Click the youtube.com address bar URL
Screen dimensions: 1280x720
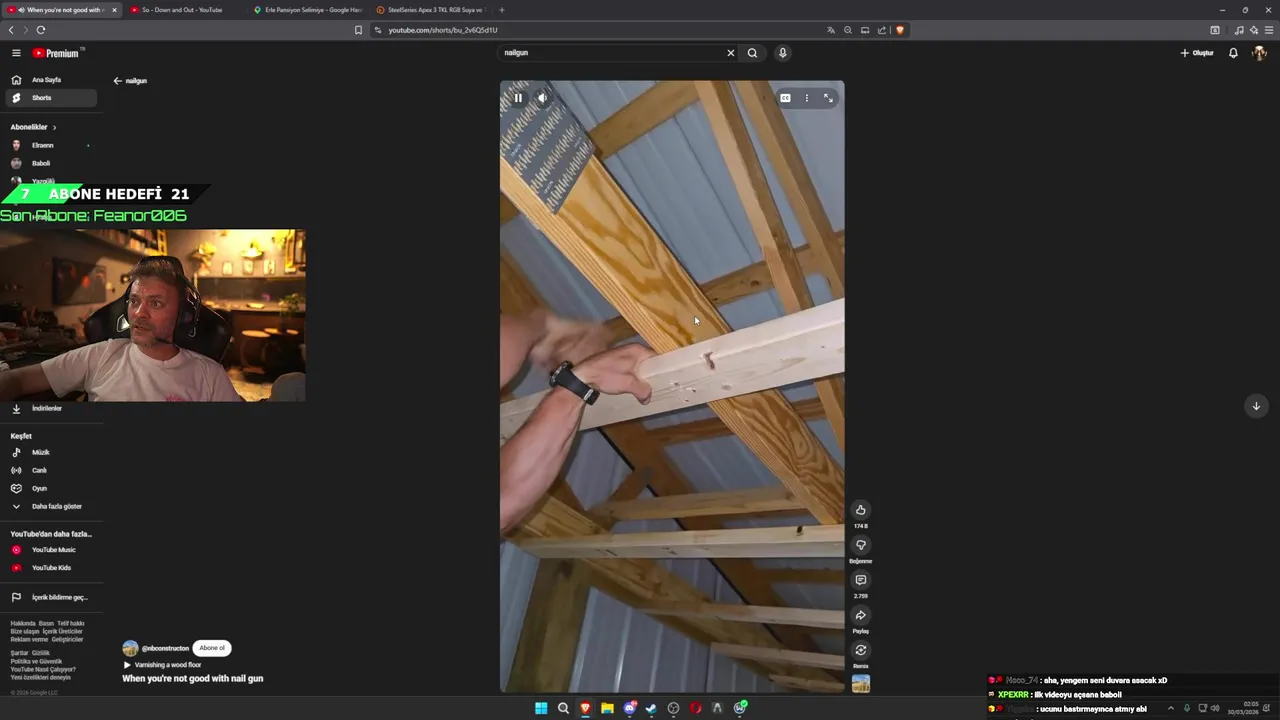[443, 30]
